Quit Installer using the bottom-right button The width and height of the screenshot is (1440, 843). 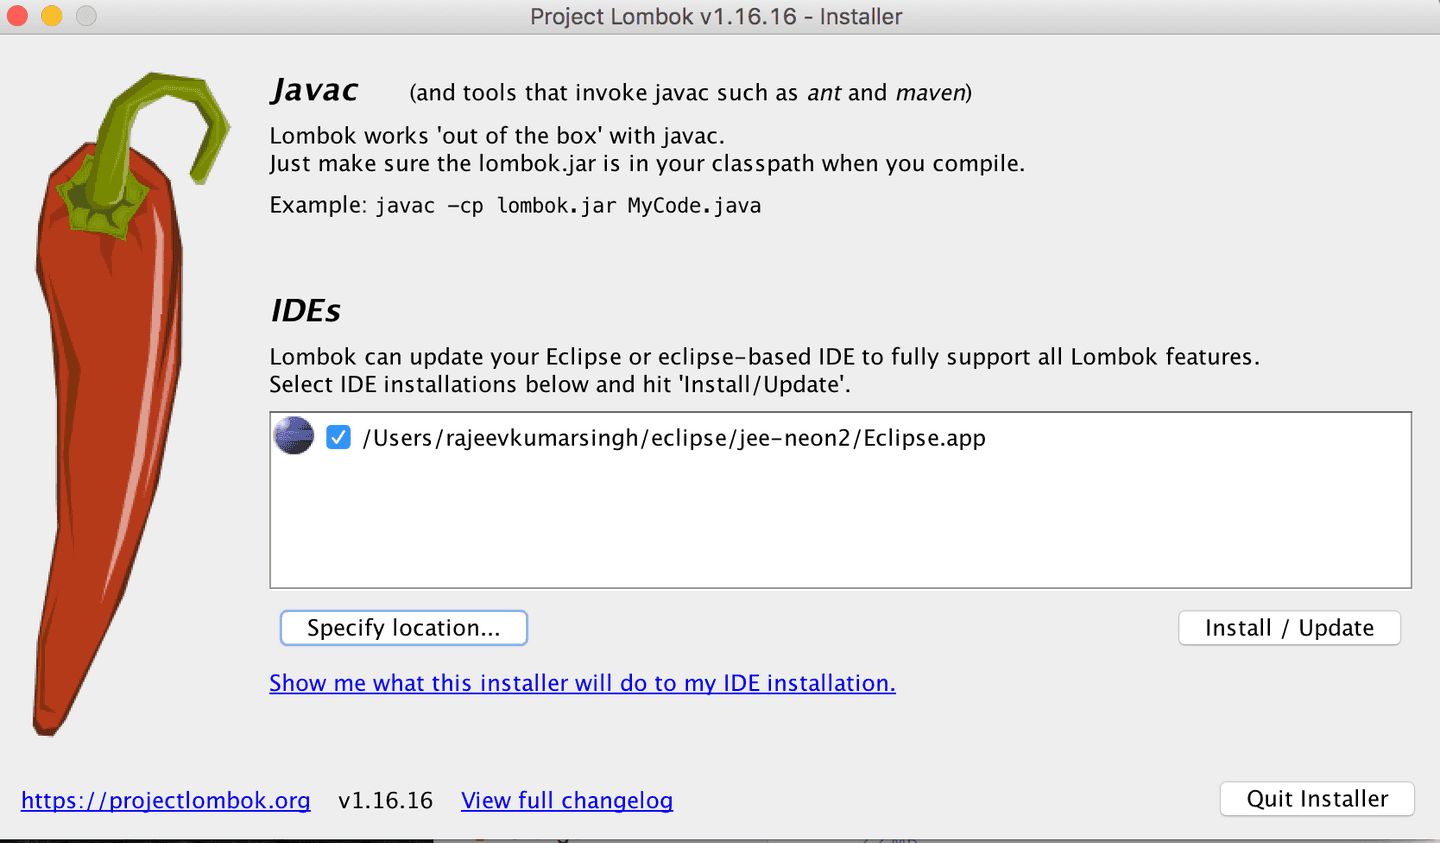pyautogui.click(x=1317, y=799)
